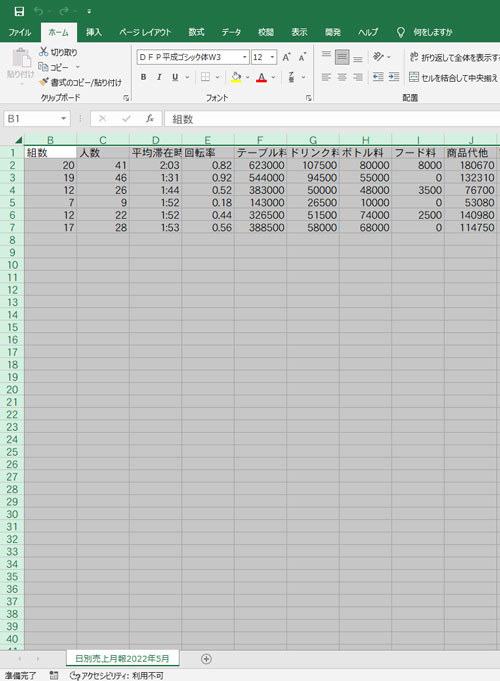The height and width of the screenshot is (681, 500).
Task: Click セルを結合して中央揃え merge button
Action: click(454, 78)
